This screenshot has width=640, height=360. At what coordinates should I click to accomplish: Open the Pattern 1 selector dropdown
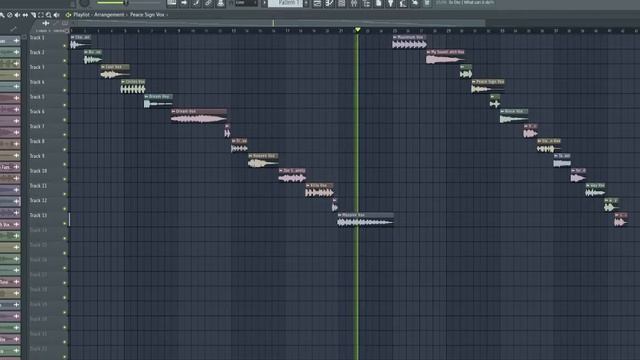tap(285, 3)
